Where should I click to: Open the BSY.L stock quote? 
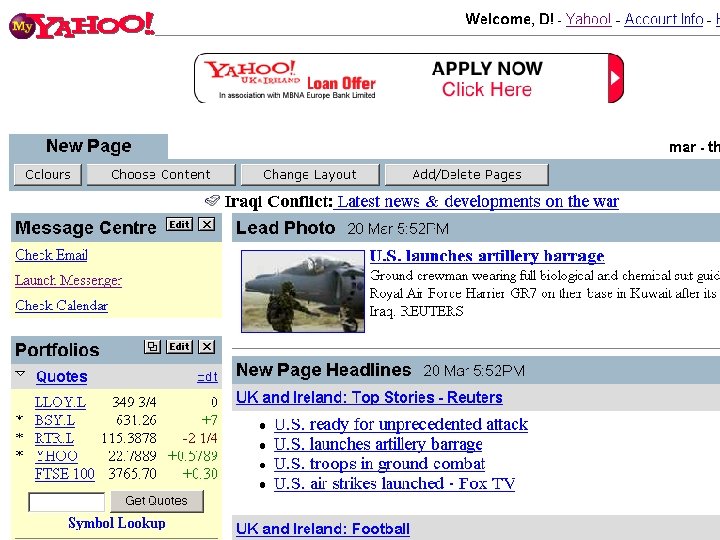[55, 420]
